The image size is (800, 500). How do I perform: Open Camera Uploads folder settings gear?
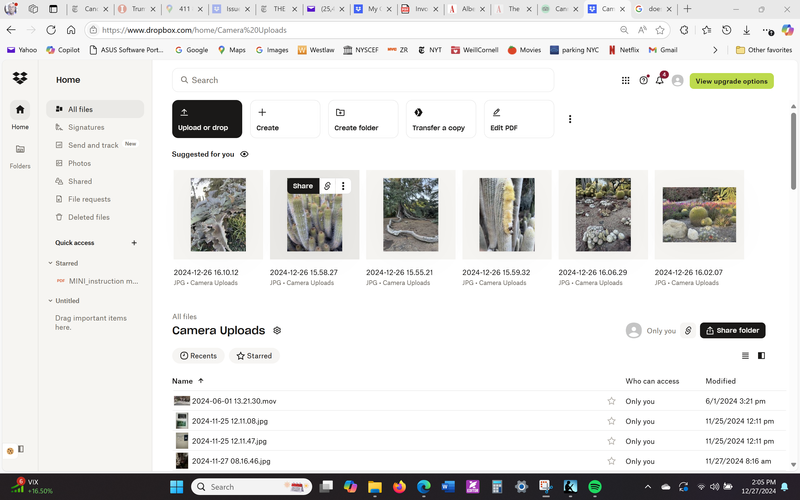tap(277, 330)
